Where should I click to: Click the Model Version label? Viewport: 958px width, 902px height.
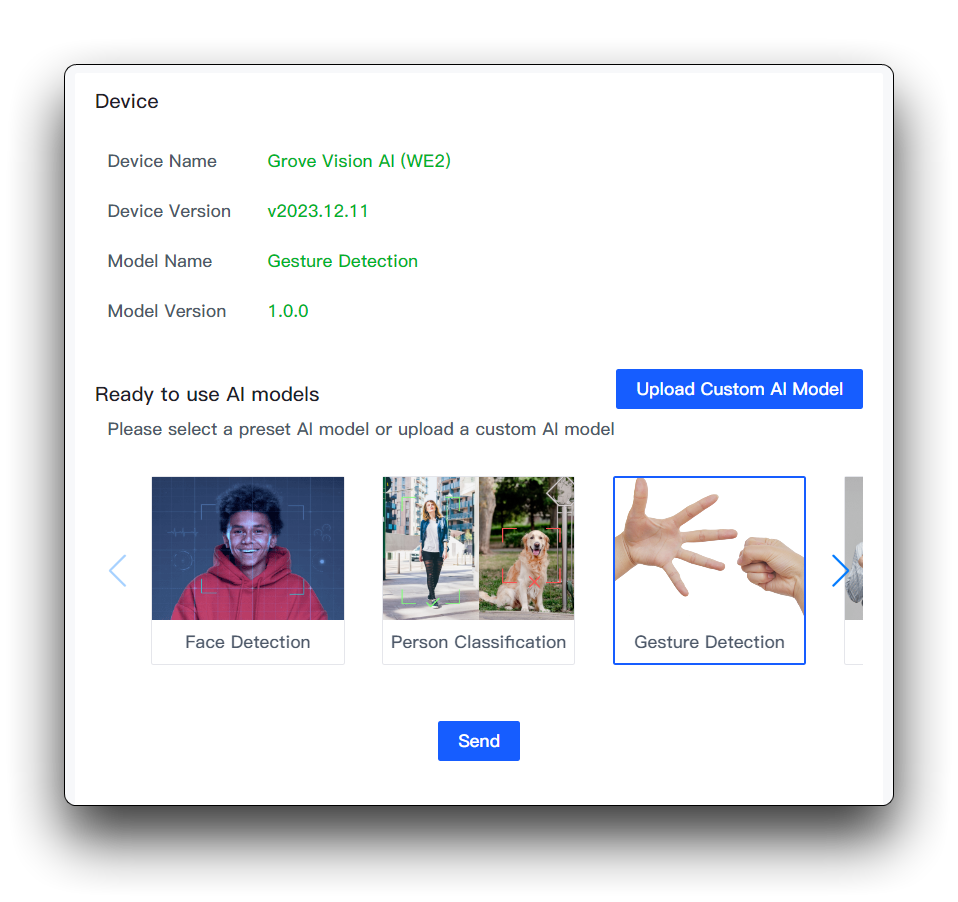167,311
